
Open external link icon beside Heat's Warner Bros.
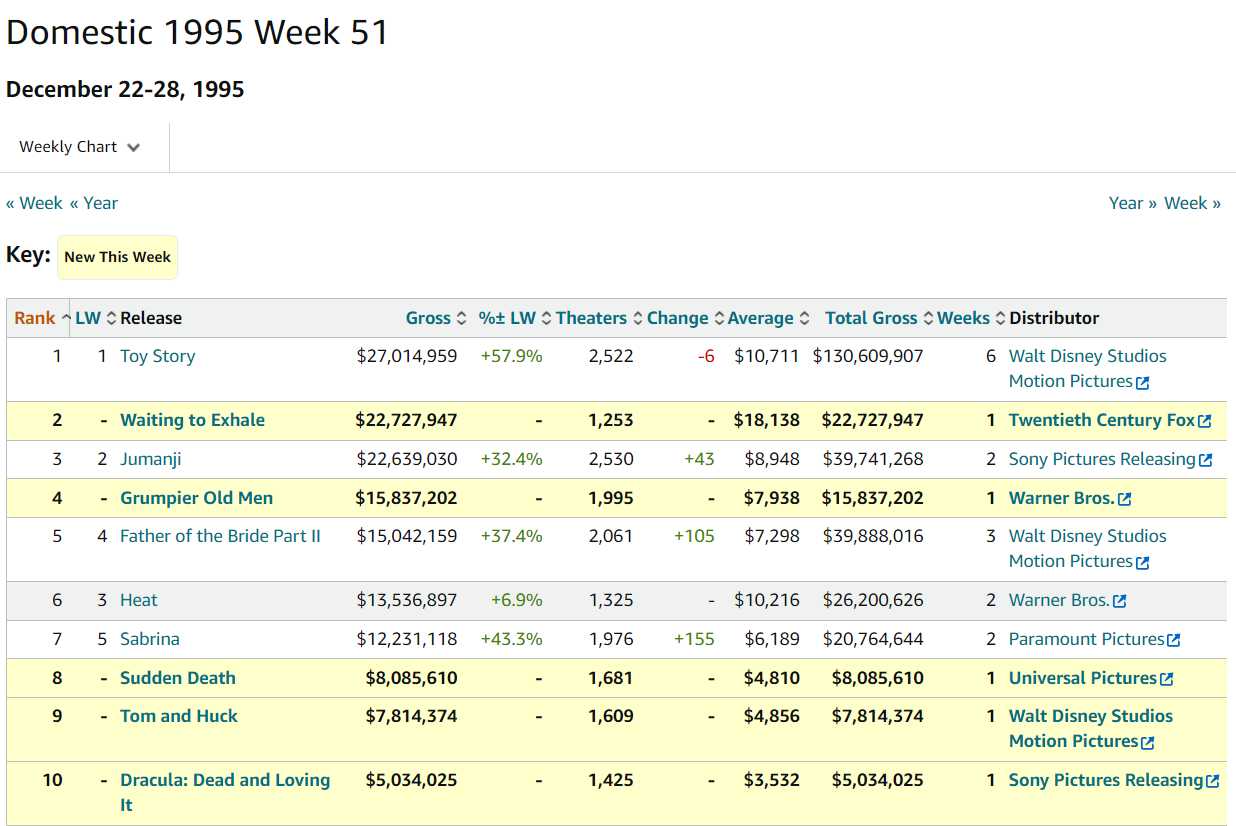pyautogui.click(x=1120, y=601)
